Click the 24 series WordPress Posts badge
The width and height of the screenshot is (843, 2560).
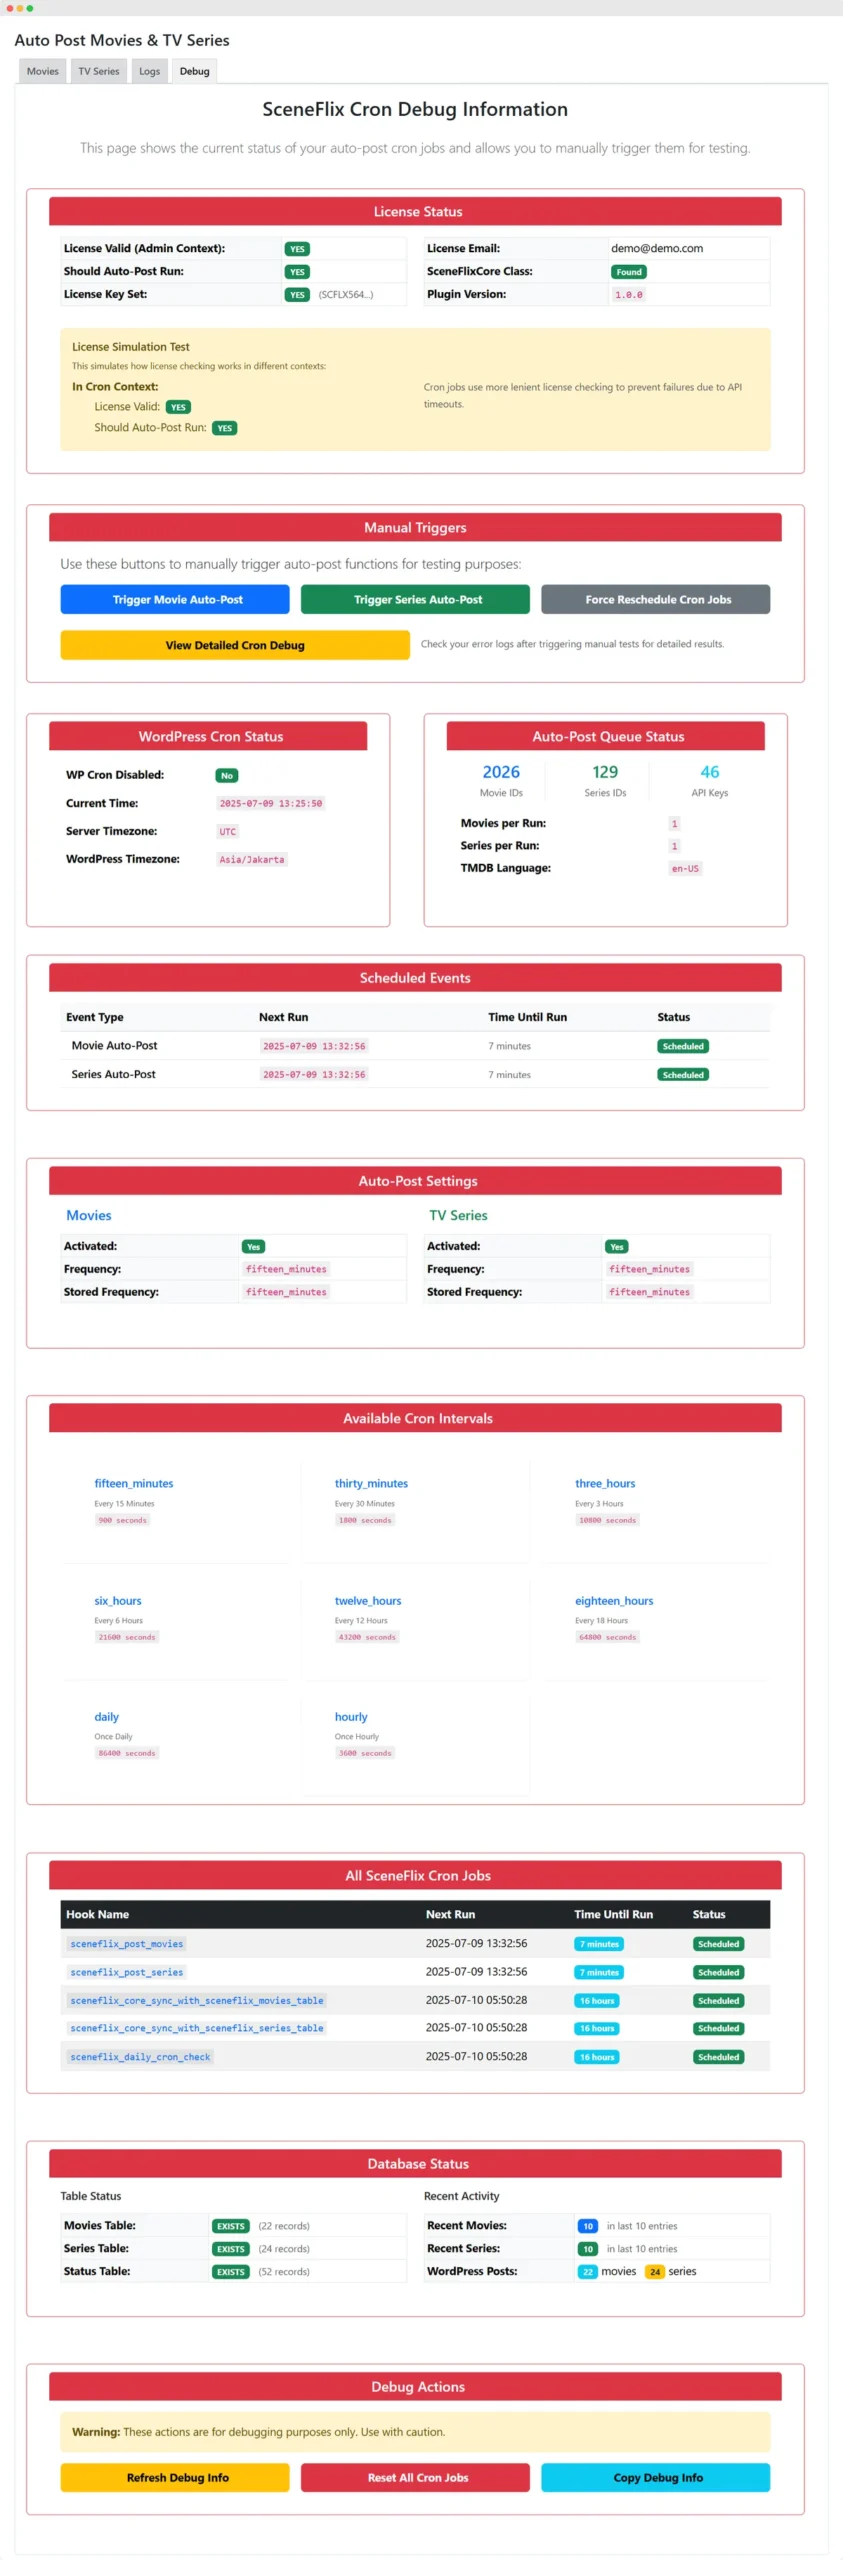tap(655, 2272)
